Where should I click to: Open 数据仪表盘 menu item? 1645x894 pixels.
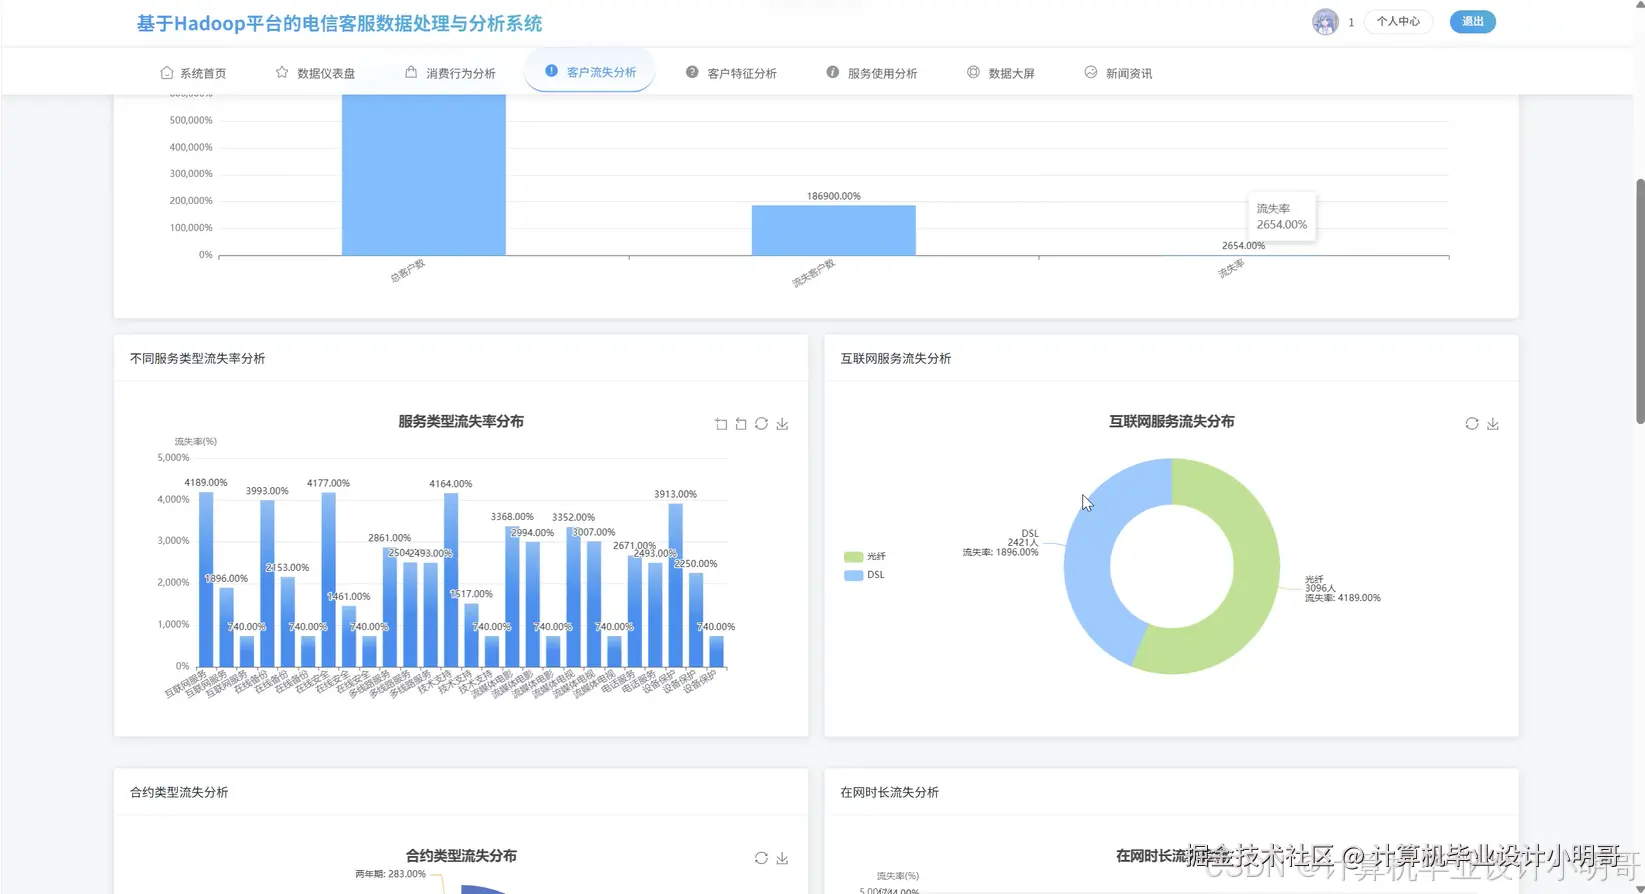tap(315, 73)
